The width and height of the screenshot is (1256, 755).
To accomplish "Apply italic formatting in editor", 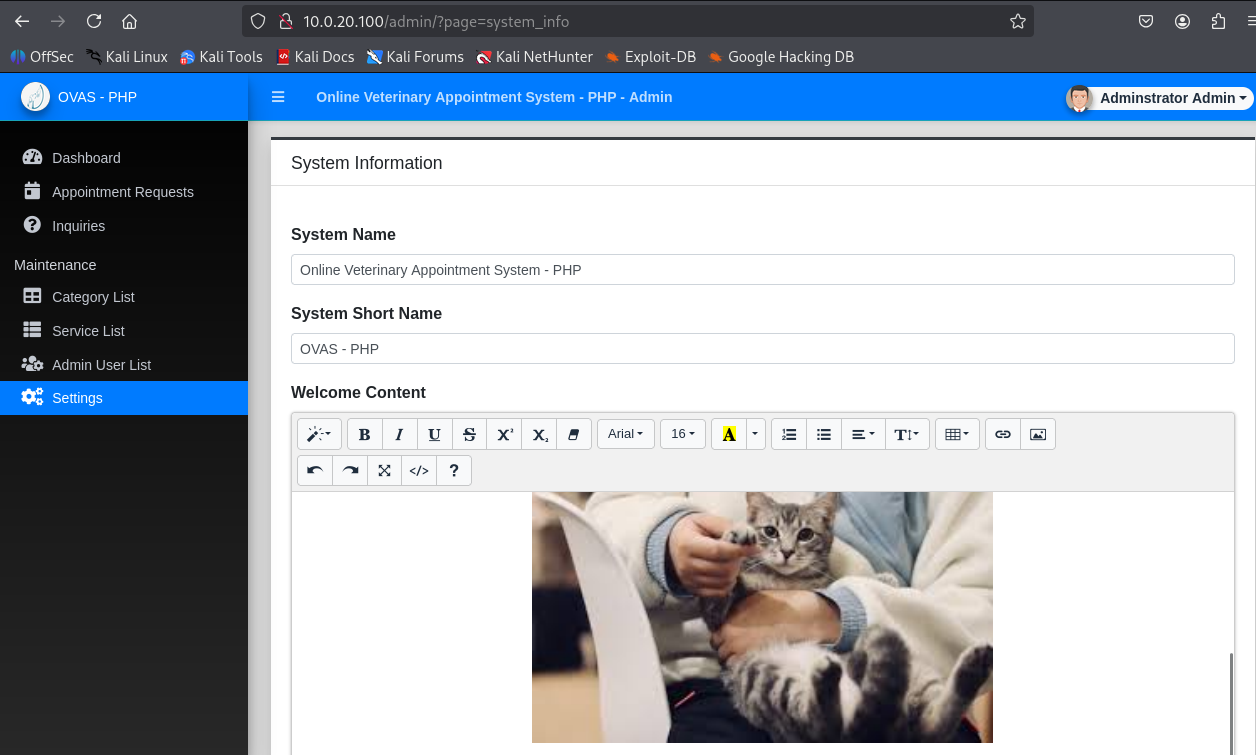I will 399,434.
